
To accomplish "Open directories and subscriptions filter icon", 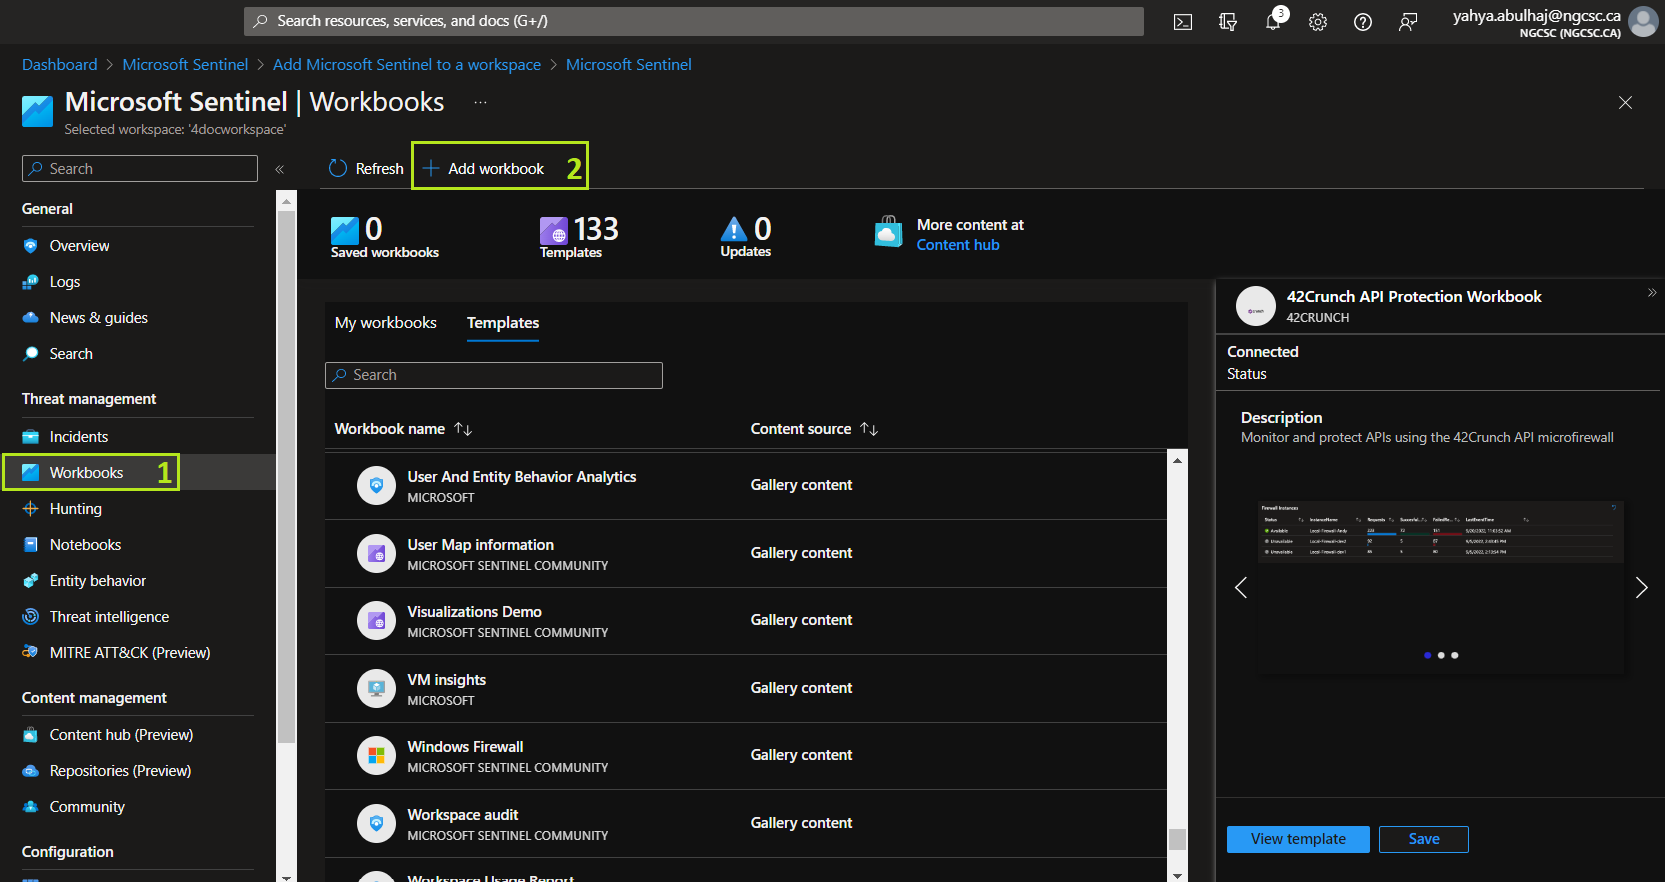I will click(x=1228, y=22).
